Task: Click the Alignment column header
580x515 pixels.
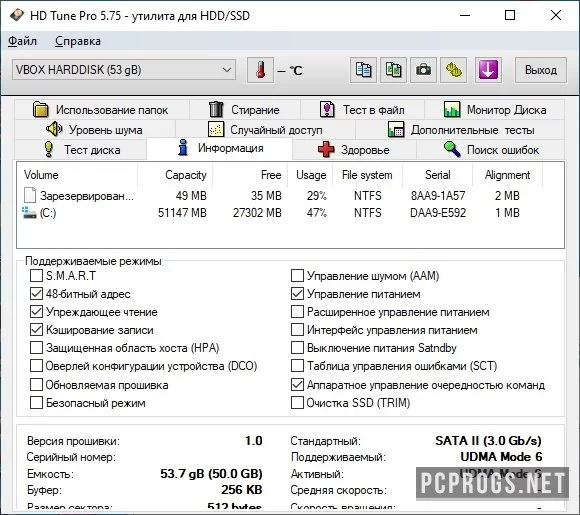Action: click(508, 175)
